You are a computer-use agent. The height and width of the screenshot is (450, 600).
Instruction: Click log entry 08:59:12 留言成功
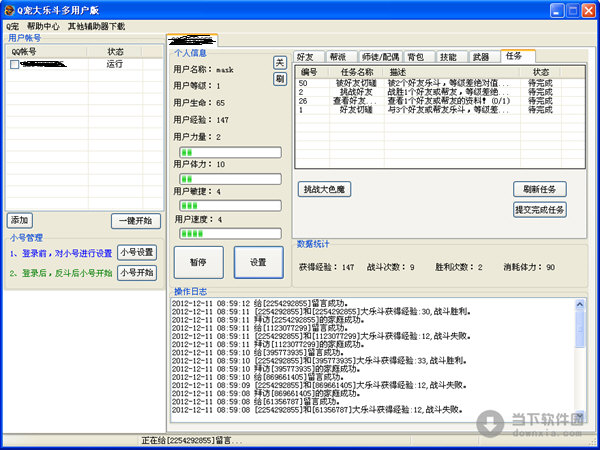[260, 304]
